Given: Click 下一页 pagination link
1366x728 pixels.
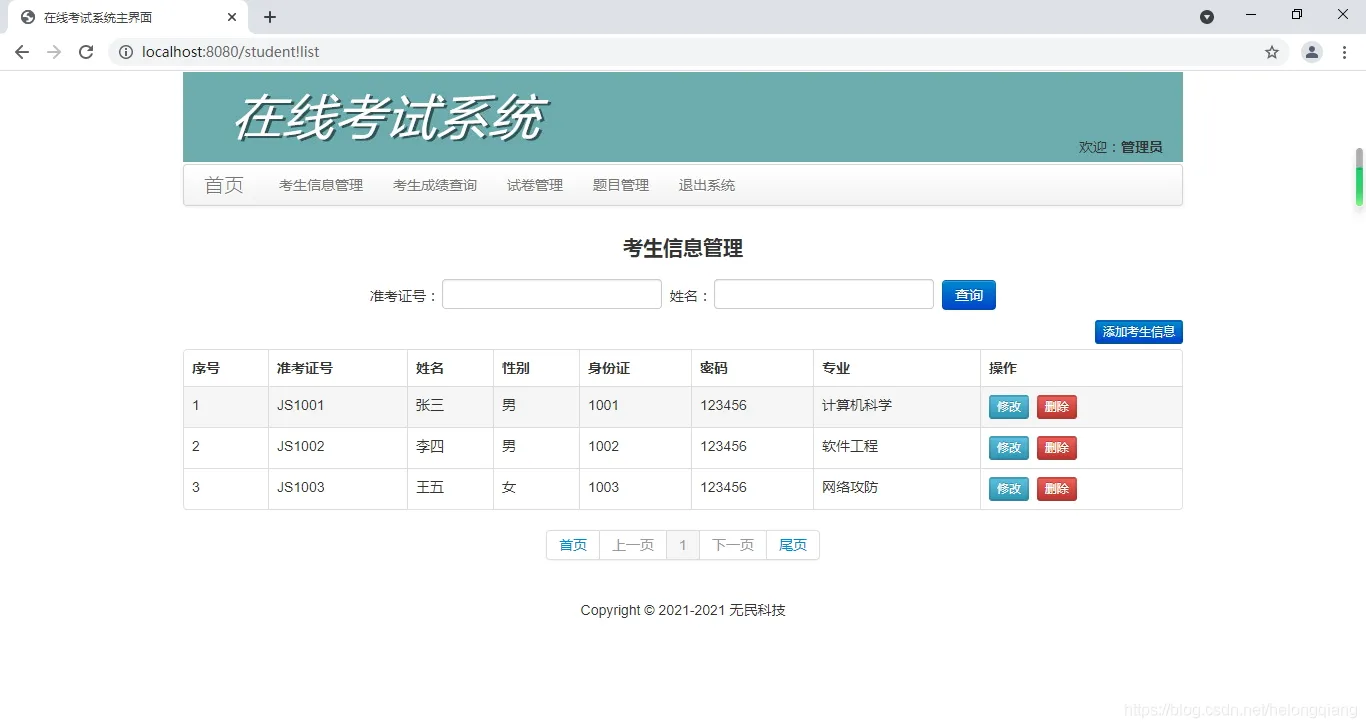Looking at the screenshot, I should pyautogui.click(x=733, y=545).
